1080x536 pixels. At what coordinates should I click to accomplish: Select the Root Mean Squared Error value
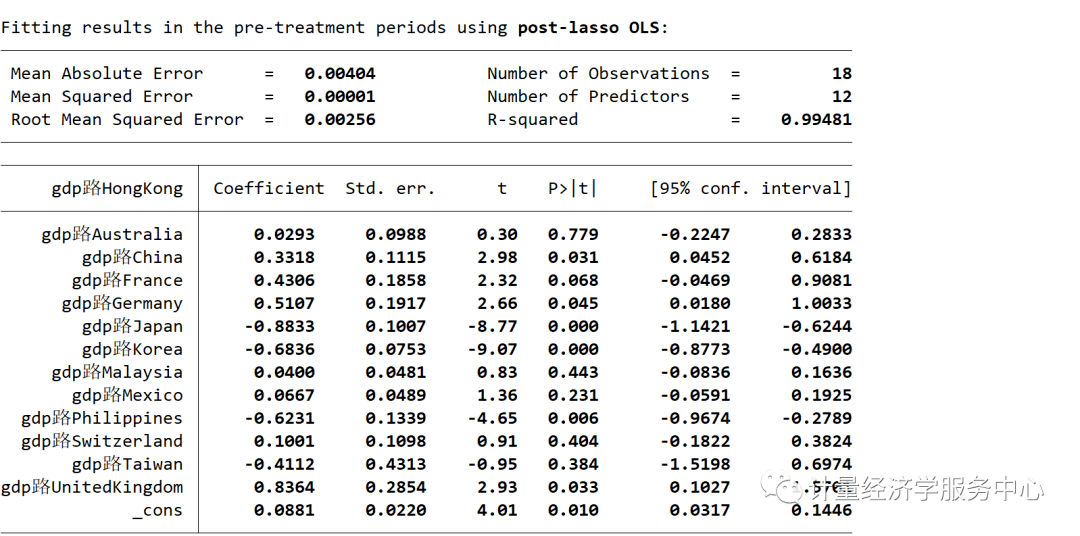click(340, 120)
